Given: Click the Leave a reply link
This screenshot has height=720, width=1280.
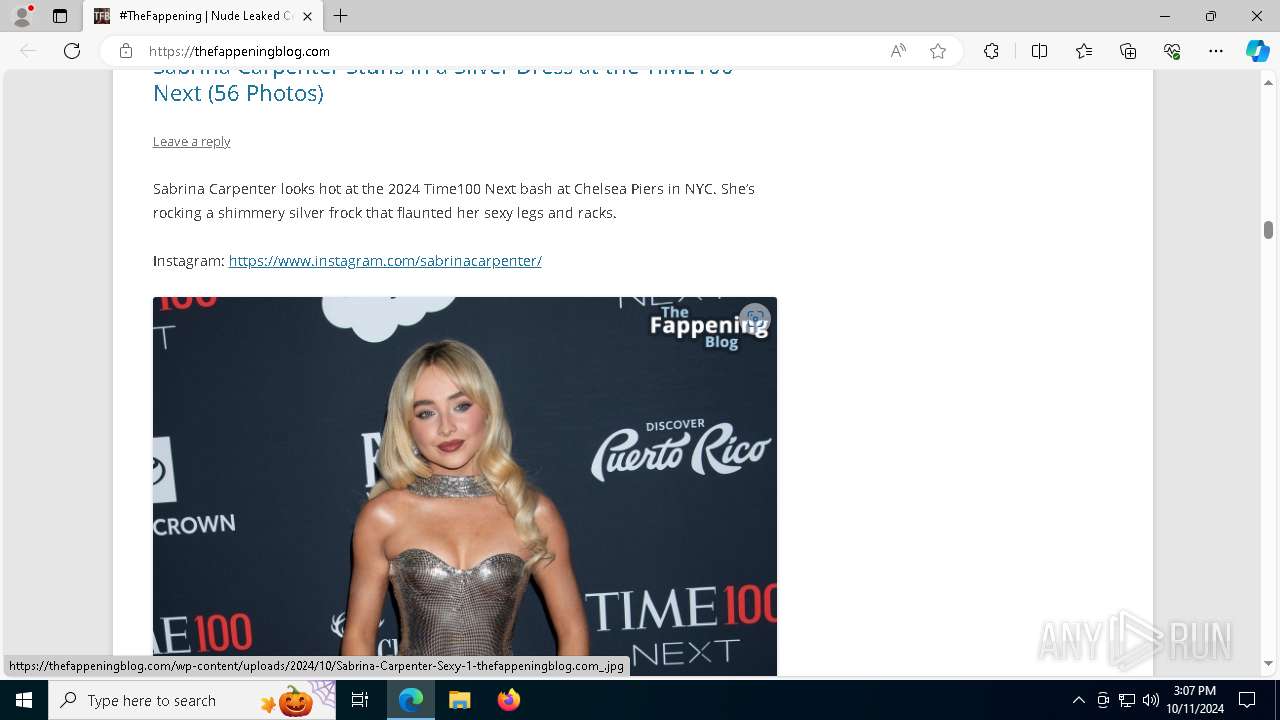Looking at the screenshot, I should pos(191,141).
